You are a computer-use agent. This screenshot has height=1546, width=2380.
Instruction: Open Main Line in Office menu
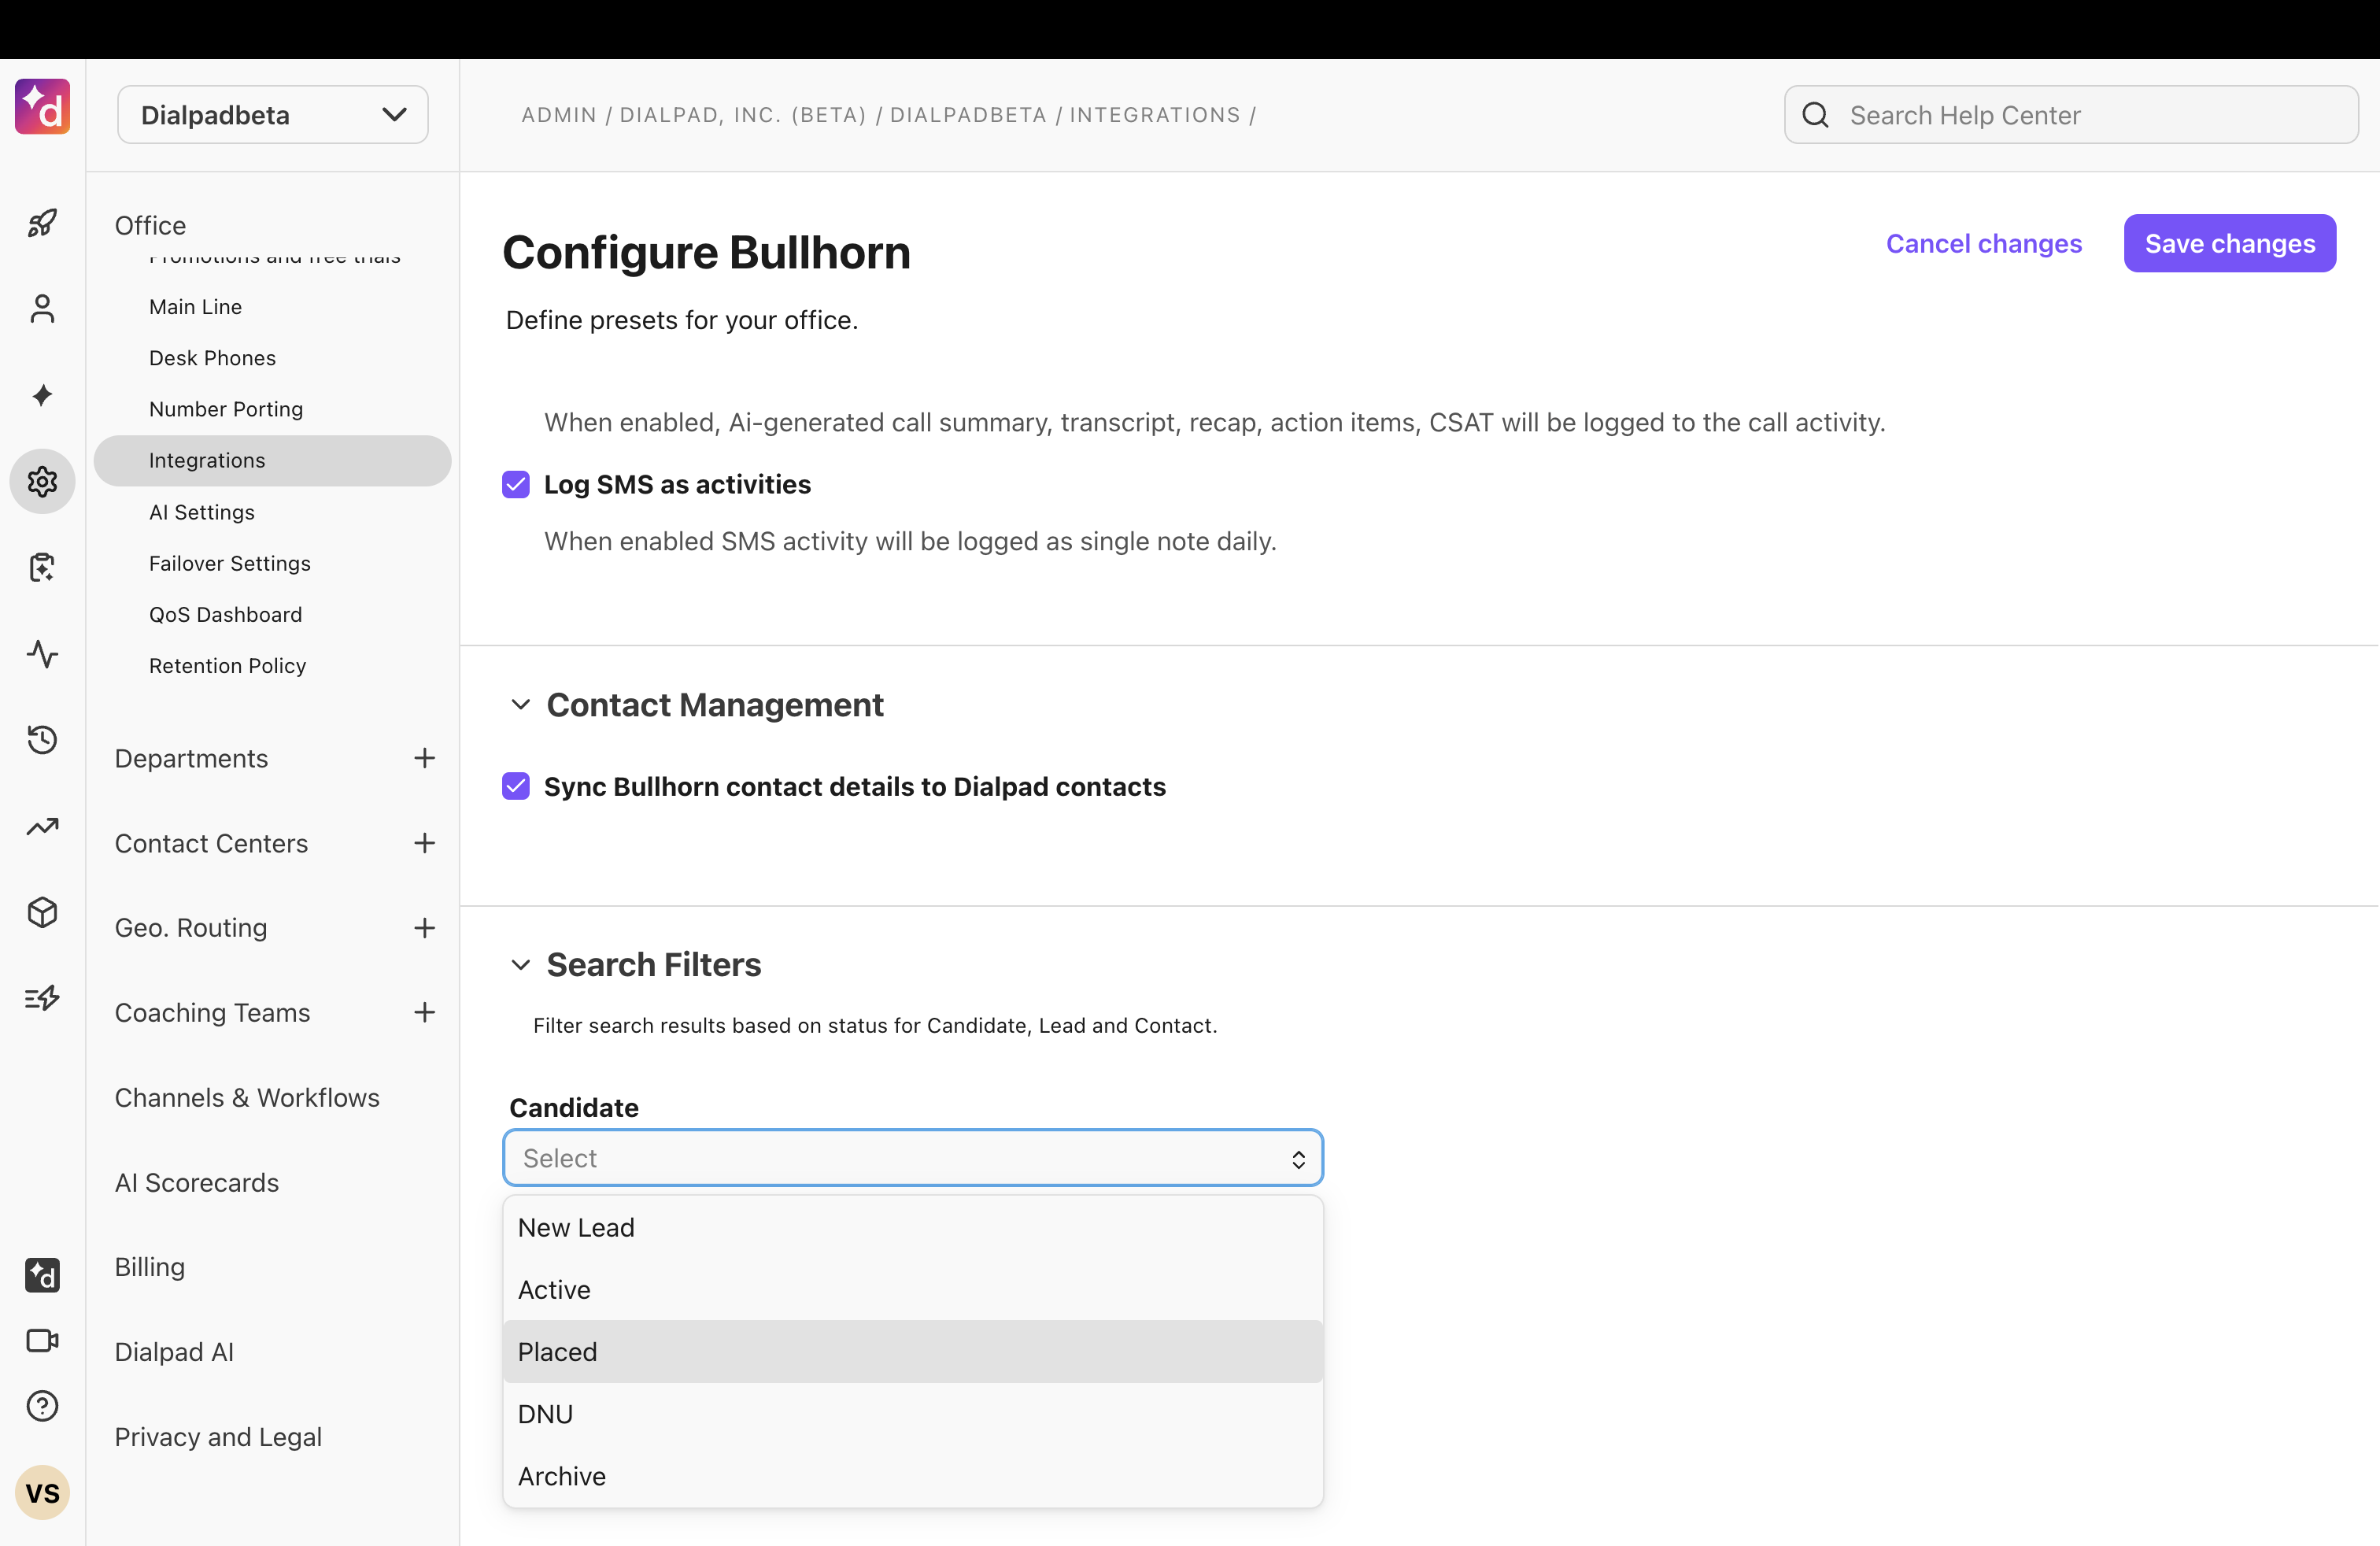coord(195,307)
